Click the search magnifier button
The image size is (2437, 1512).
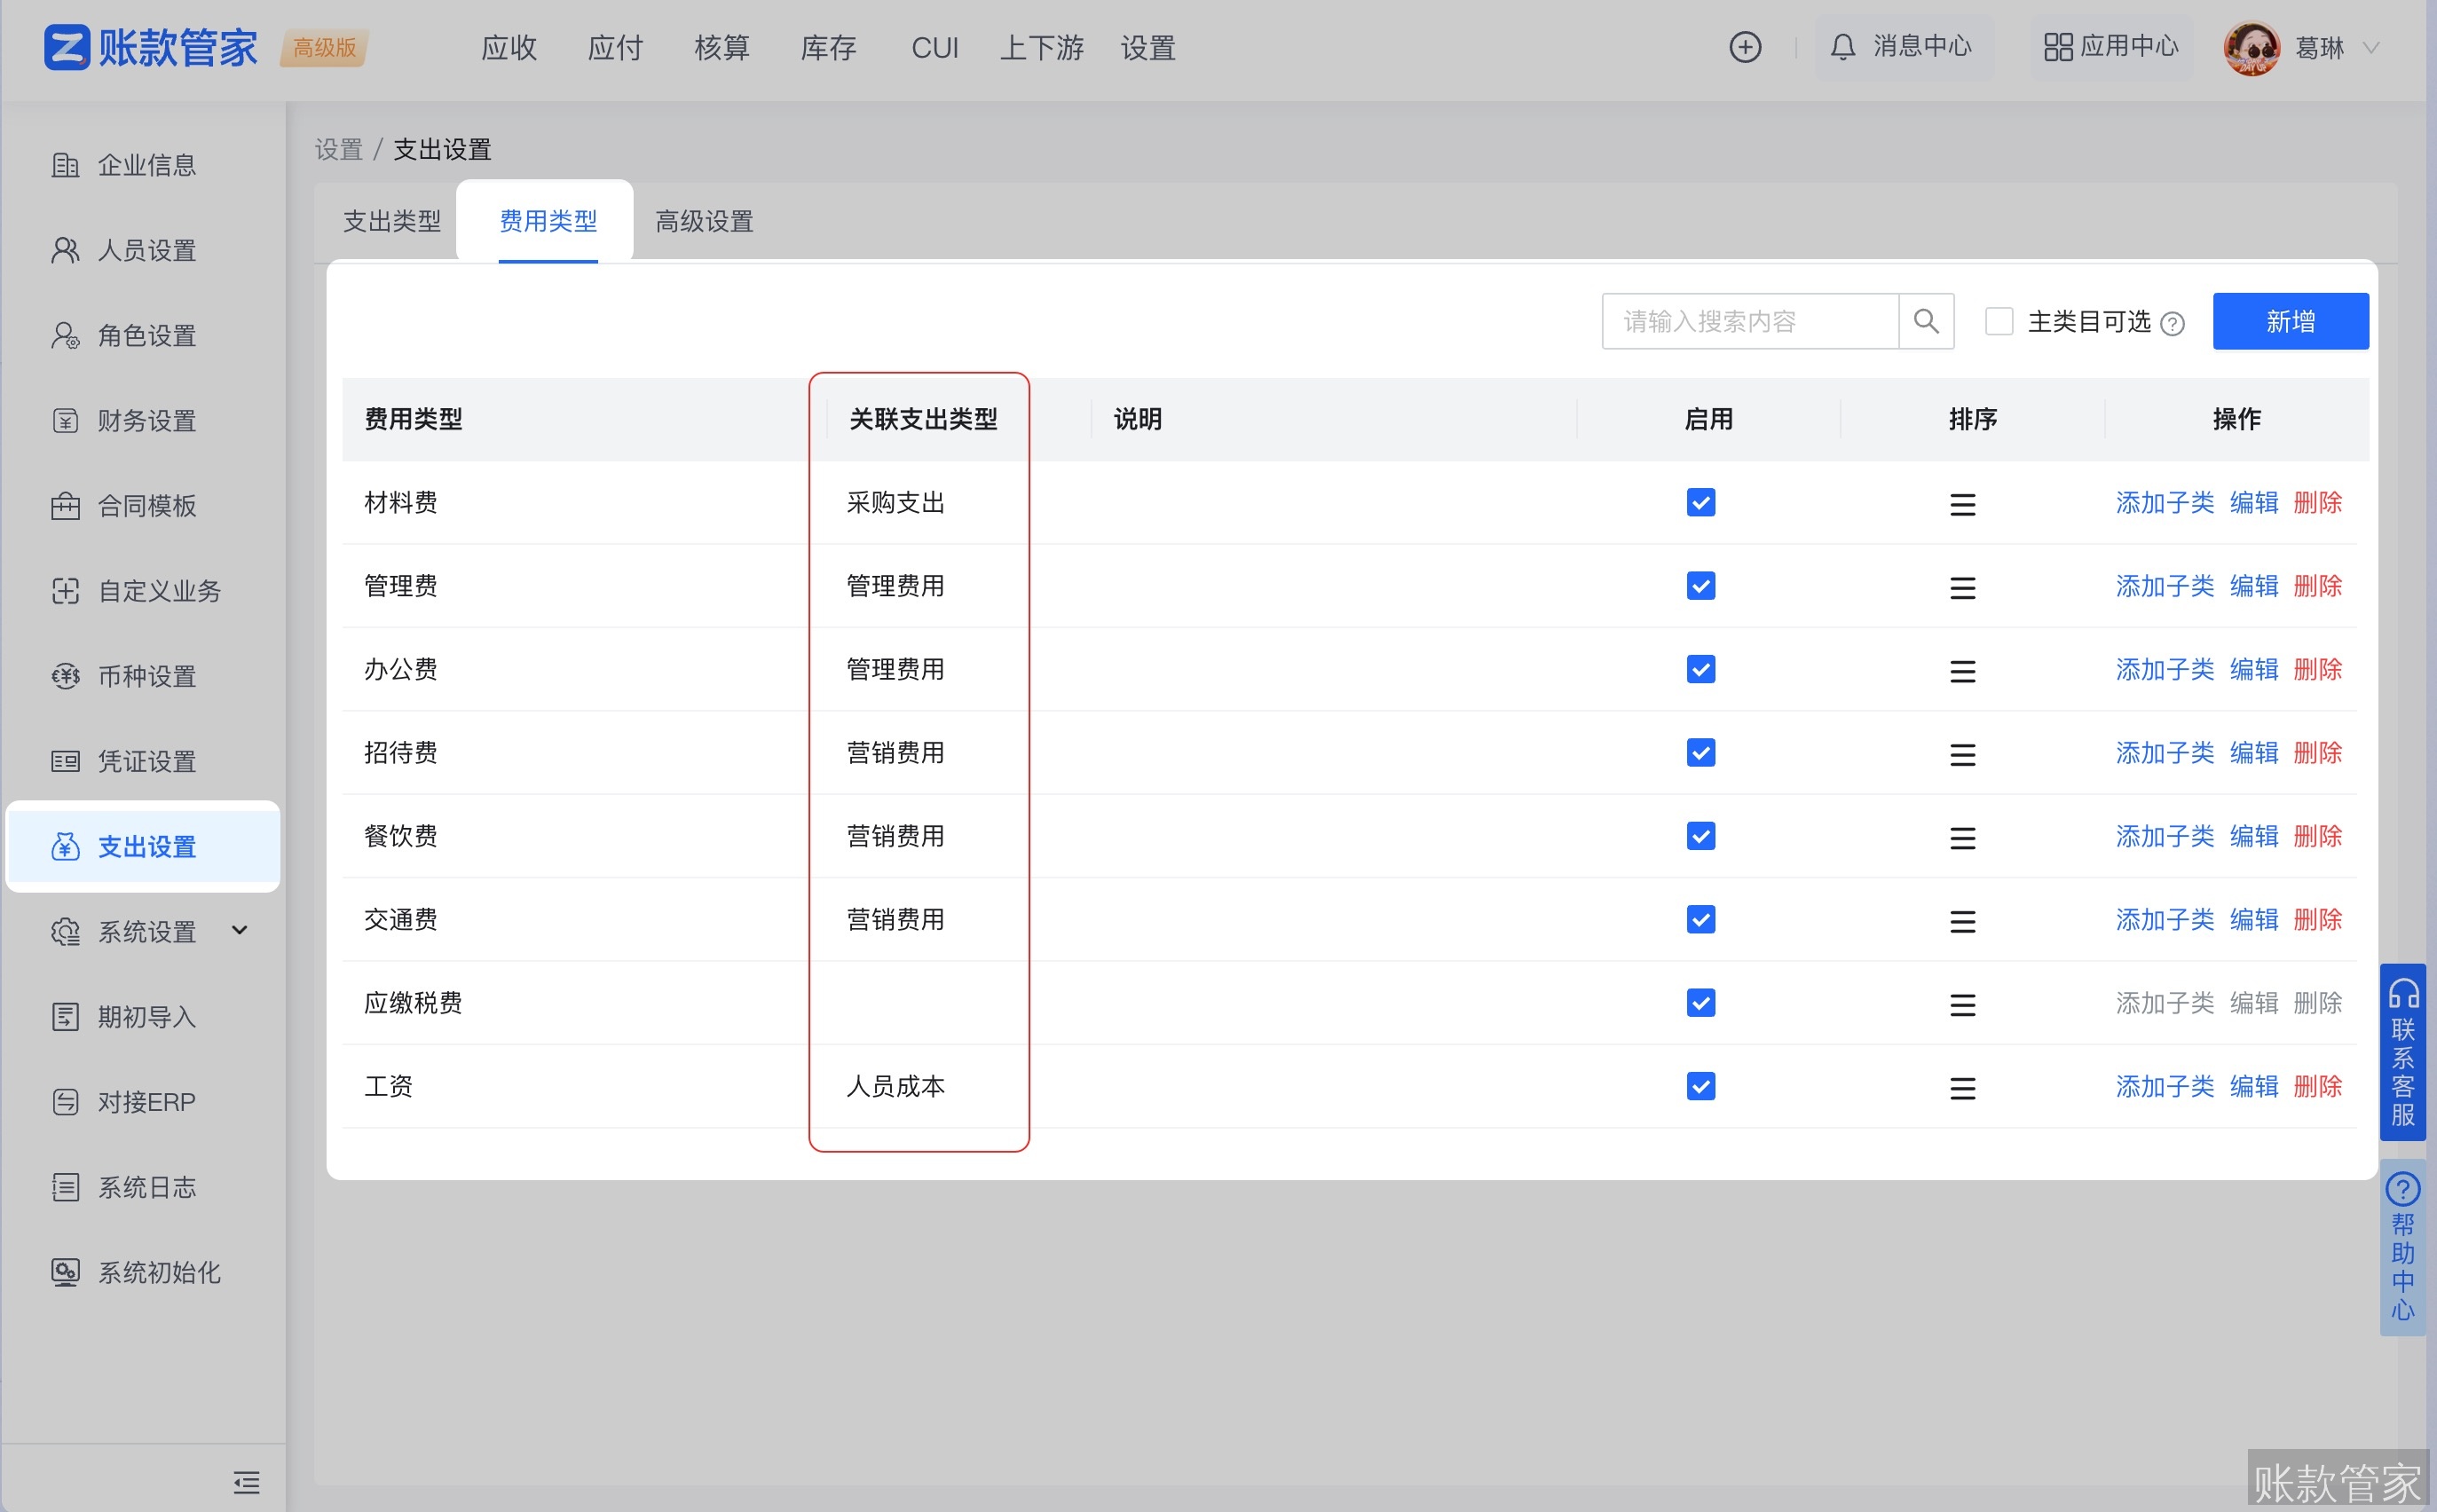(1925, 321)
